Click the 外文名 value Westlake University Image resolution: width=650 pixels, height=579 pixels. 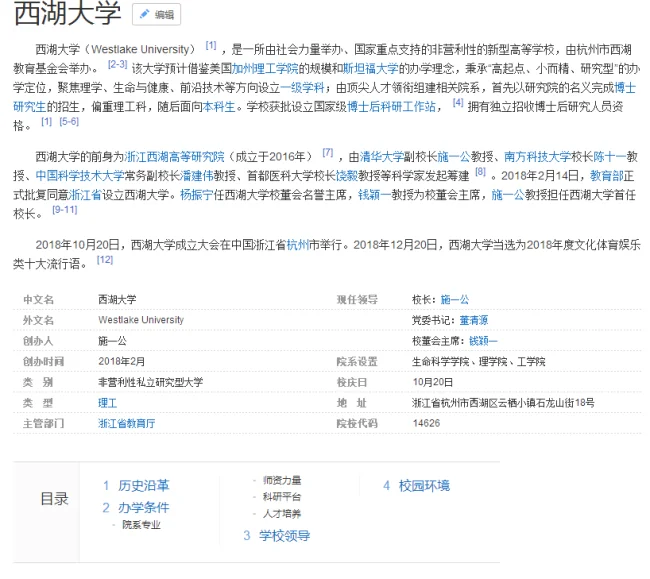pos(141,320)
